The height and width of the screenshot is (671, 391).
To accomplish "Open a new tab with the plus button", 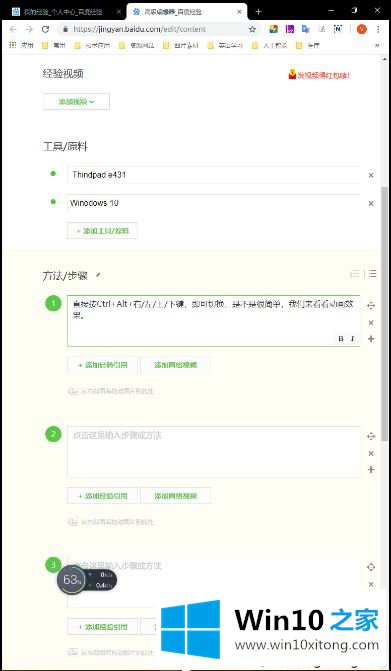I will pyautogui.click(x=258, y=12).
